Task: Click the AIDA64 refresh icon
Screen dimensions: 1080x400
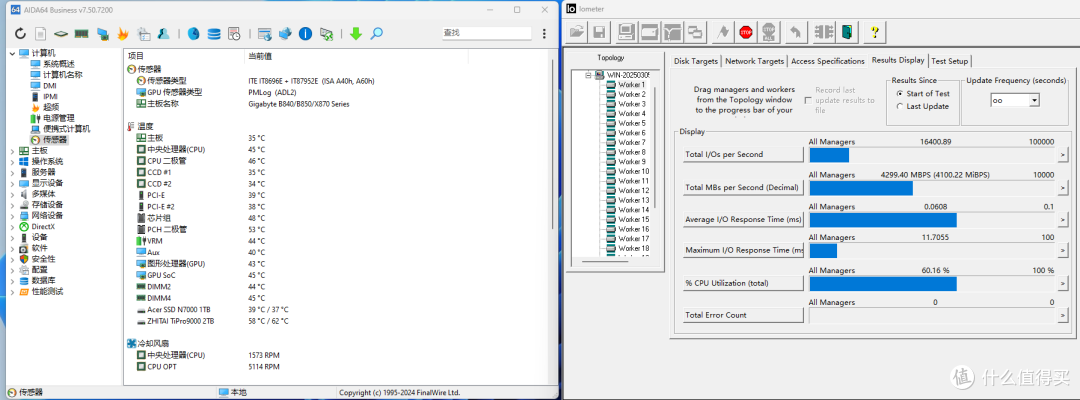Action: 20,33
